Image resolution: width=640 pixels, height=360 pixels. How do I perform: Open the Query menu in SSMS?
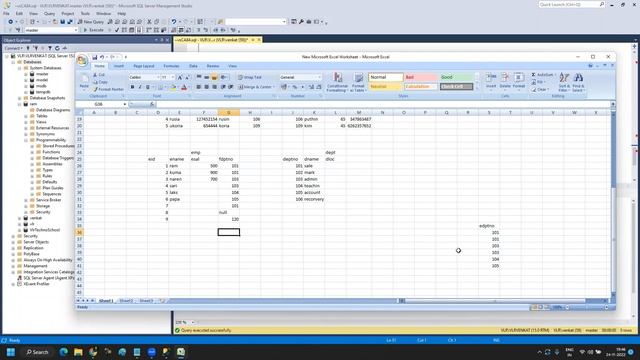(x=49, y=13)
